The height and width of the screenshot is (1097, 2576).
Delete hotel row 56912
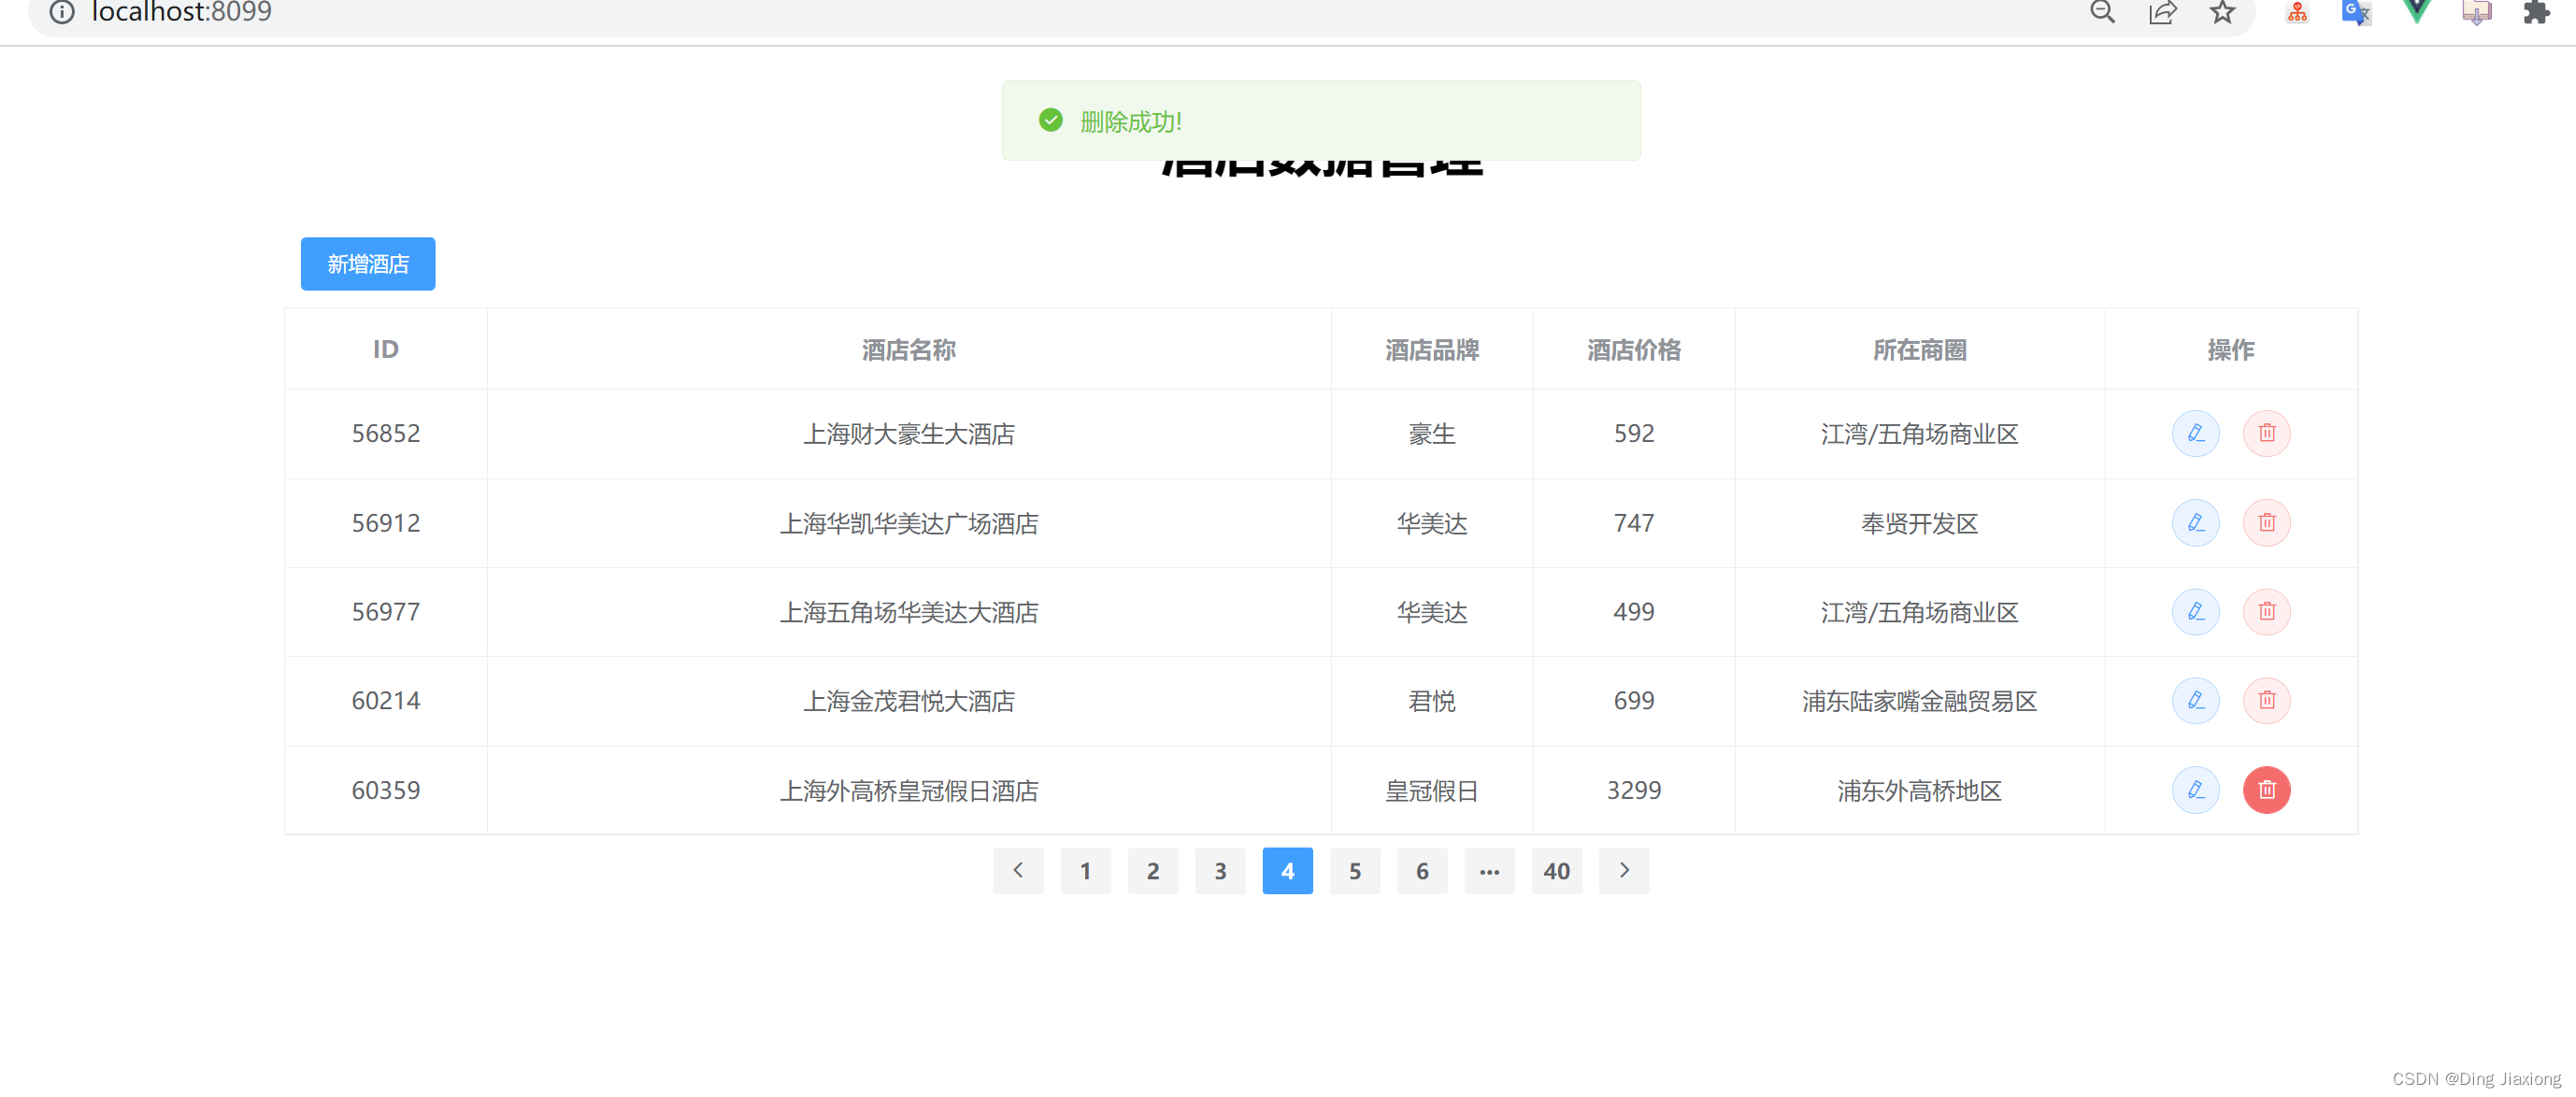coord(2266,523)
